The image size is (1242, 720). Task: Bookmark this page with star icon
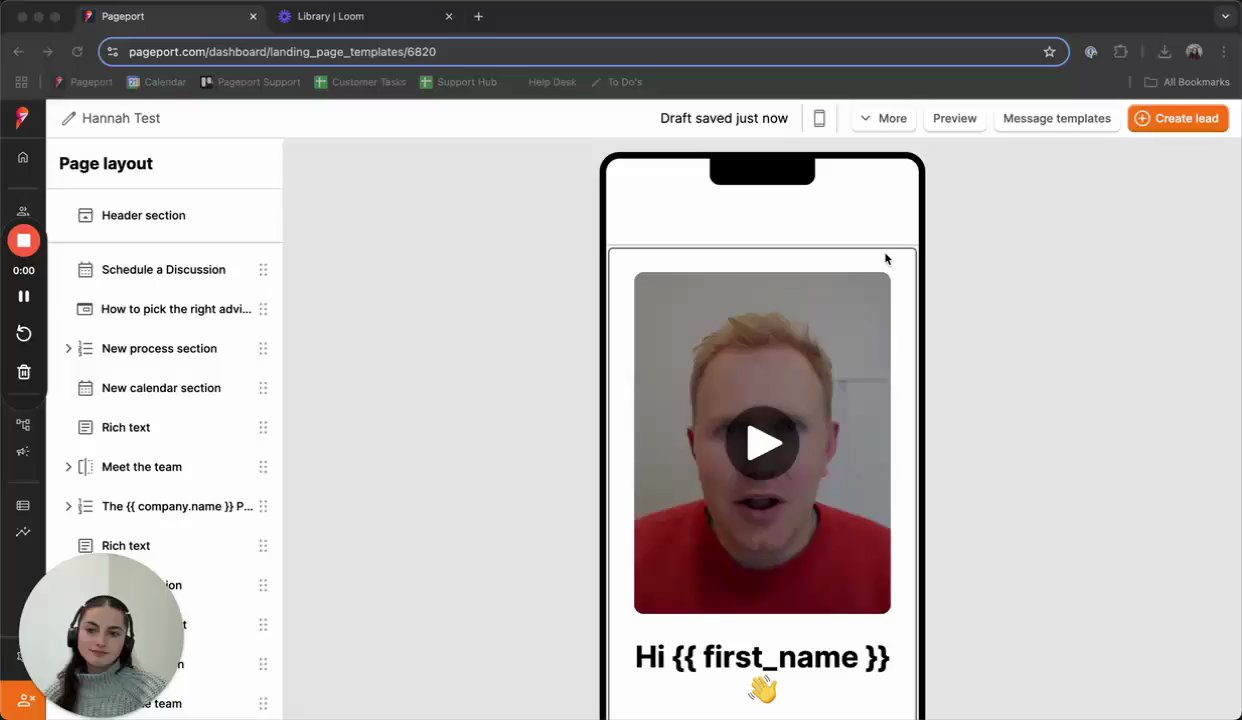(1049, 52)
